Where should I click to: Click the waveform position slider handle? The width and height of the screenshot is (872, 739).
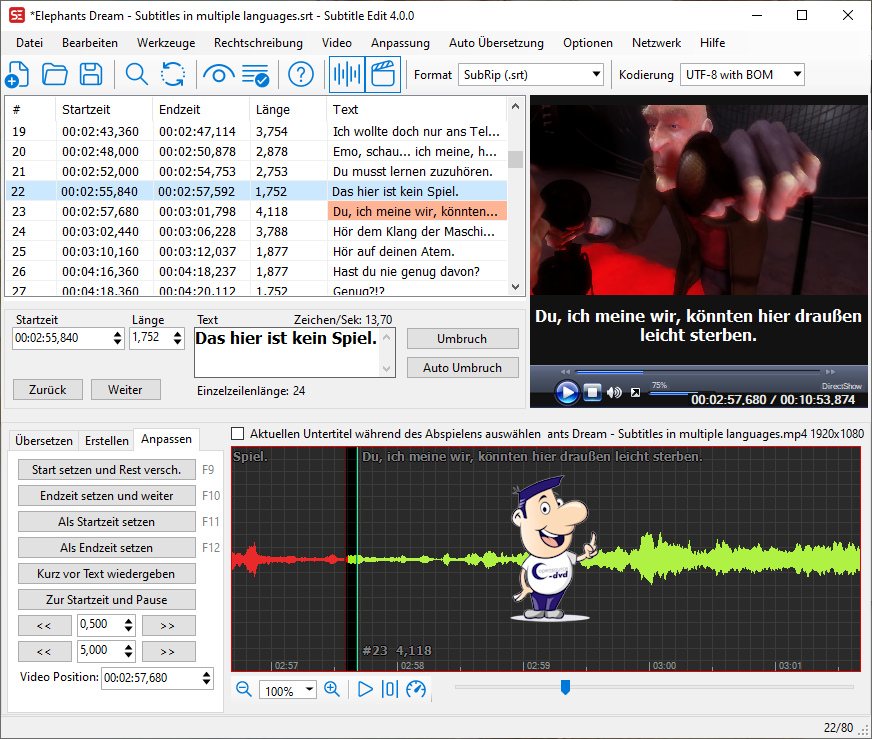(x=565, y=686)
